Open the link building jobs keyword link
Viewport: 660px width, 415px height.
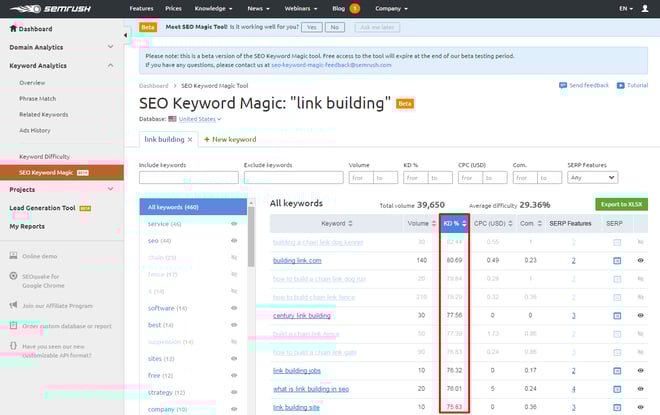(297, 371)
